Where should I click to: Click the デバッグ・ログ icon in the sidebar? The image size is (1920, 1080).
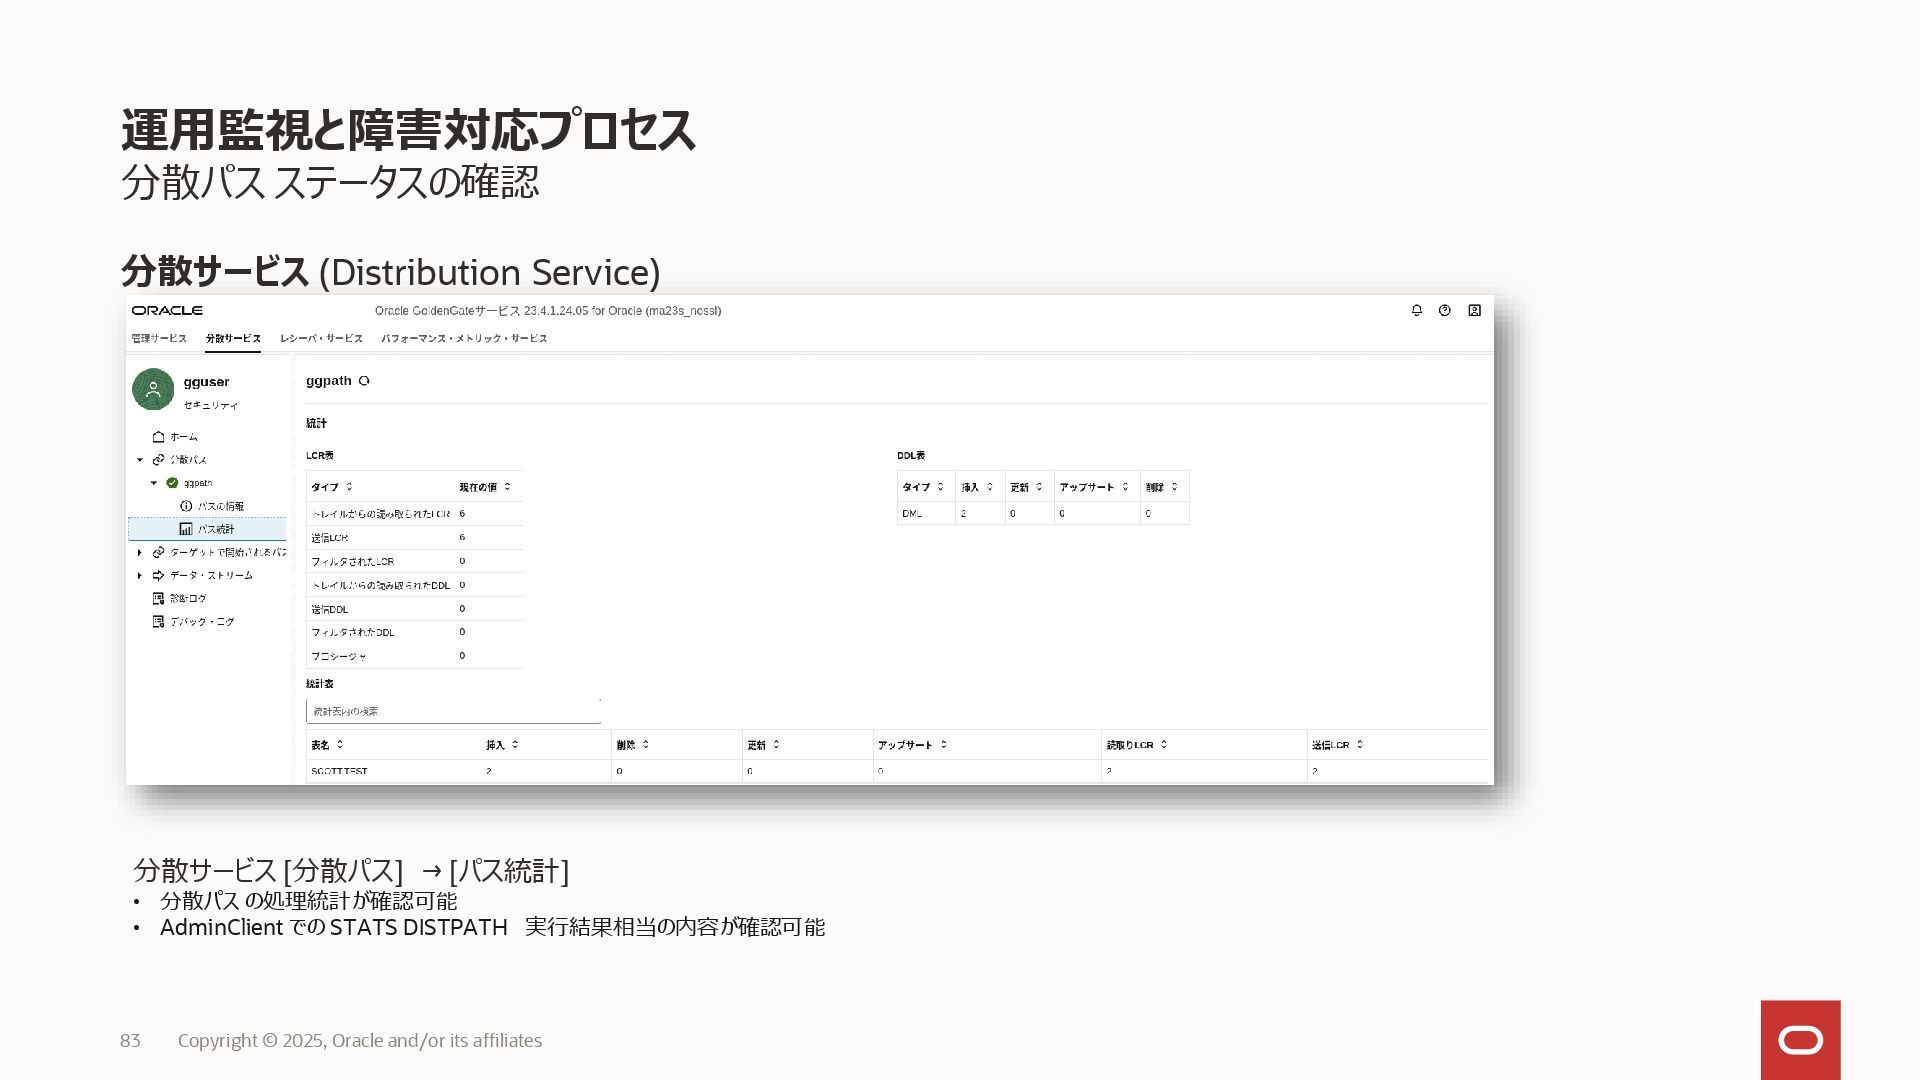158,622
